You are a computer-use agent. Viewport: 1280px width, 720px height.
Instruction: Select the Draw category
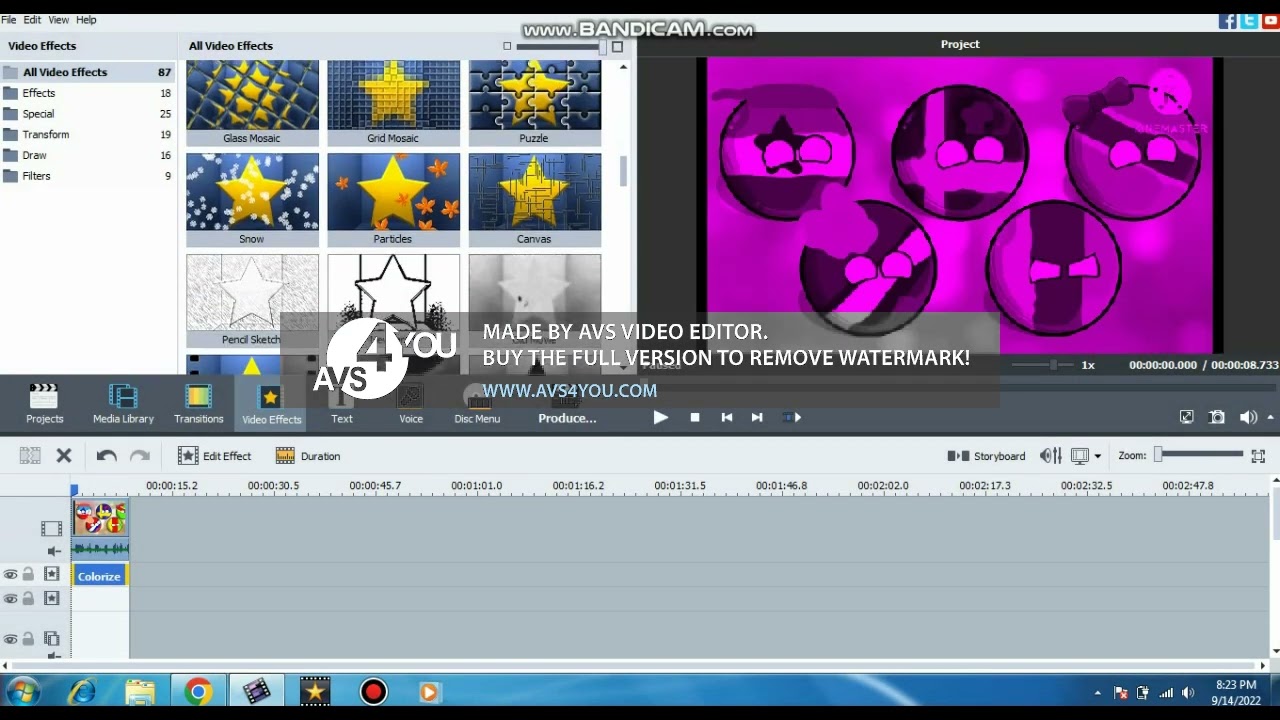tap(88, 155)
